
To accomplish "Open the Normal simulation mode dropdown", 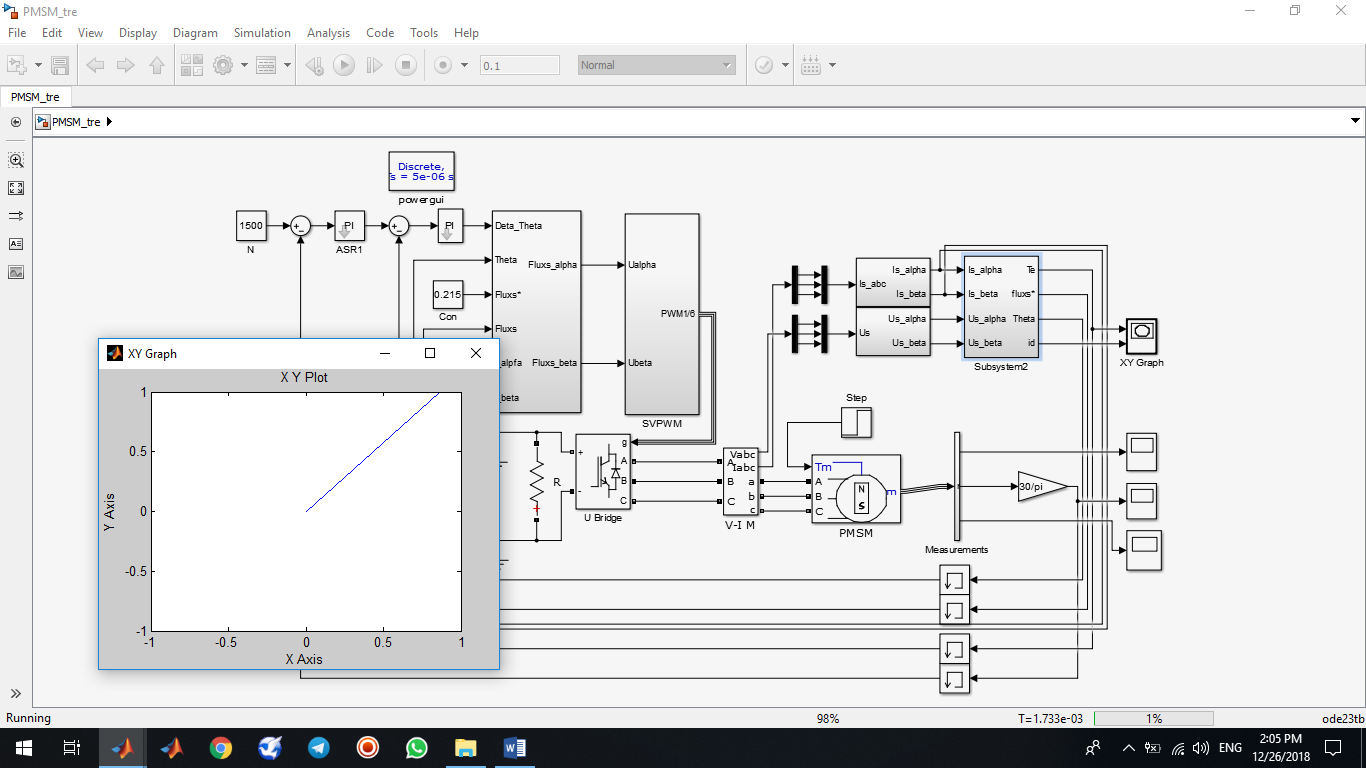I will click(x=656, y=65).
